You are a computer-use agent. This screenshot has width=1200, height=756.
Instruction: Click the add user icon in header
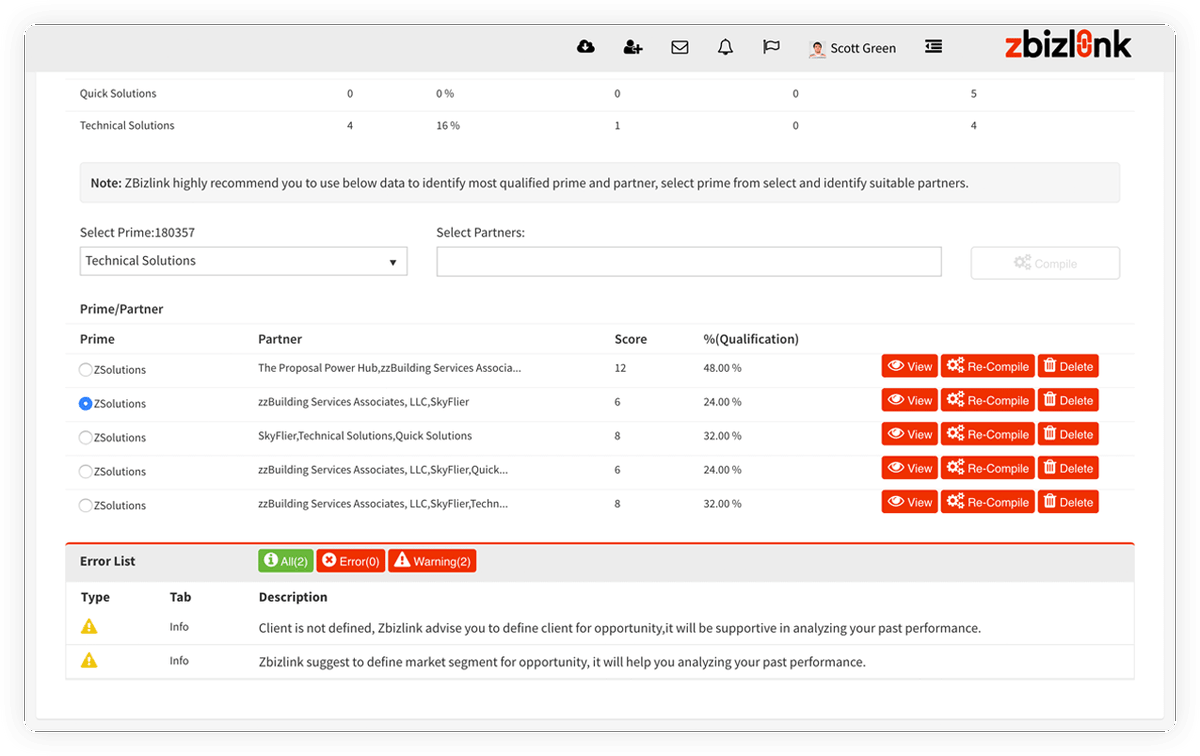pyautogui.click(x=632, y=47)
